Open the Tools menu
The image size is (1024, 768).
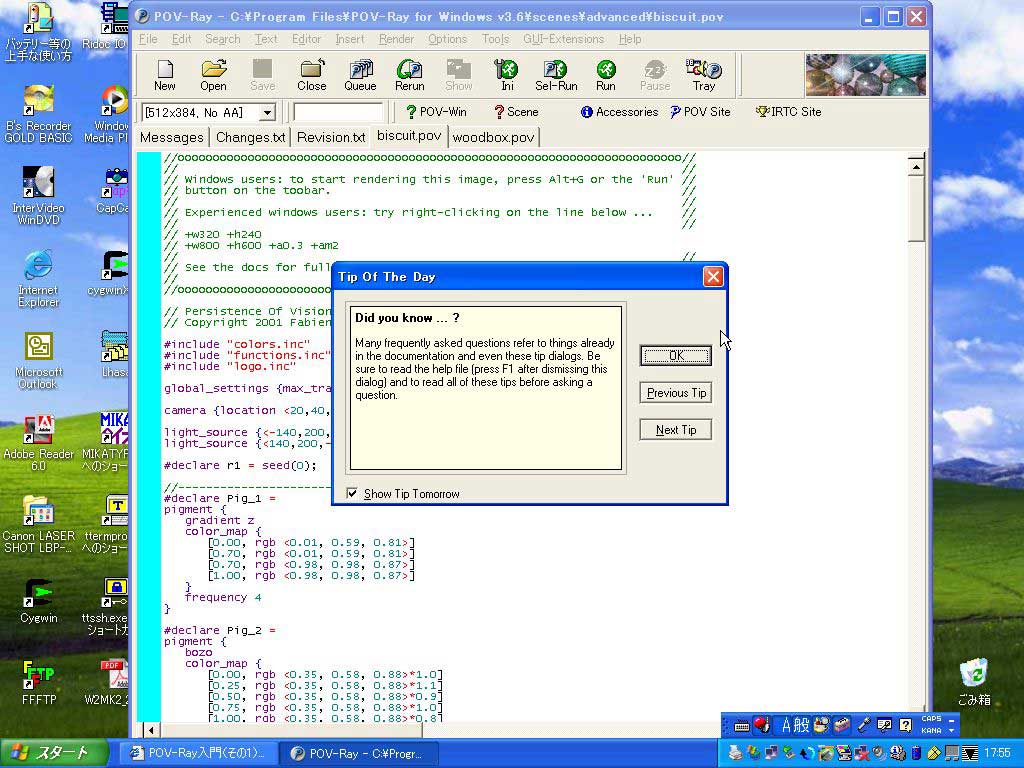(x=495, y=39)
